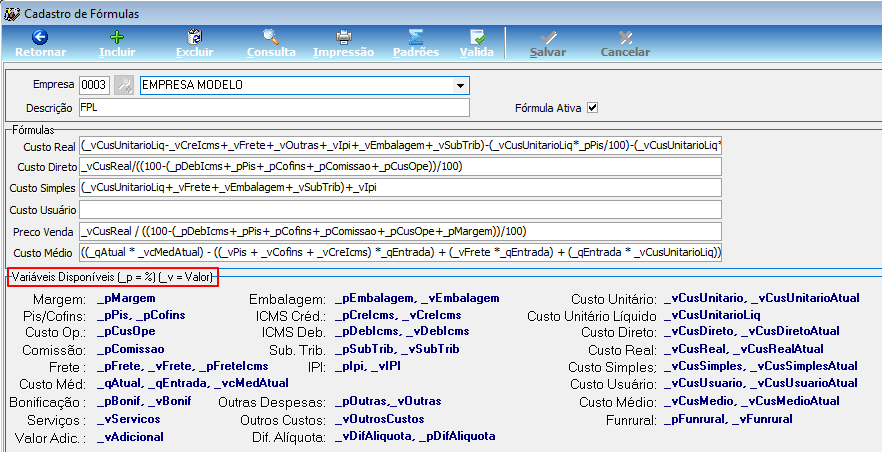Click the _pFrete, _vFrete, _pFreteIcms variables

coord(182,367)
